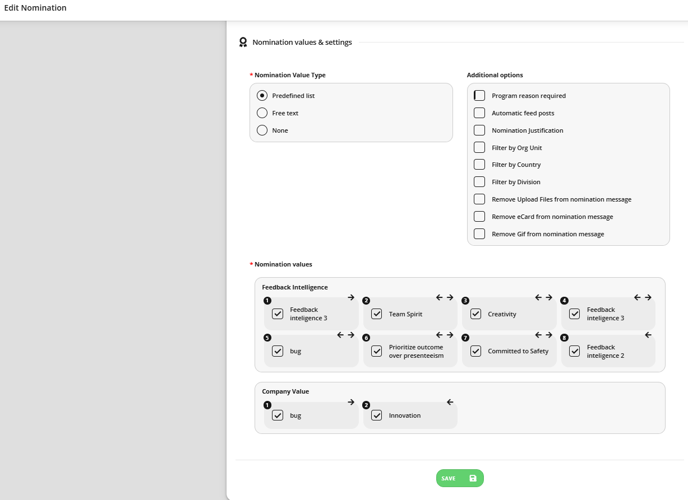Move Prioritize outcome over presenteeism left
This screenshot has height=500, width=688.
[x=439, y=335]
